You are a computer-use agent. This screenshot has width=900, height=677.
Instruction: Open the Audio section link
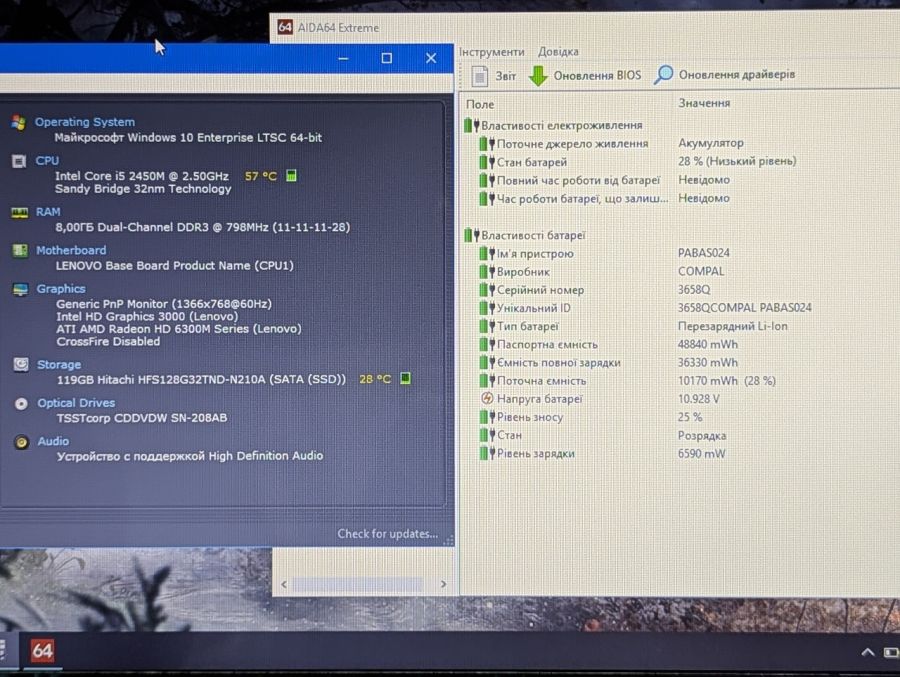[53, 441]
